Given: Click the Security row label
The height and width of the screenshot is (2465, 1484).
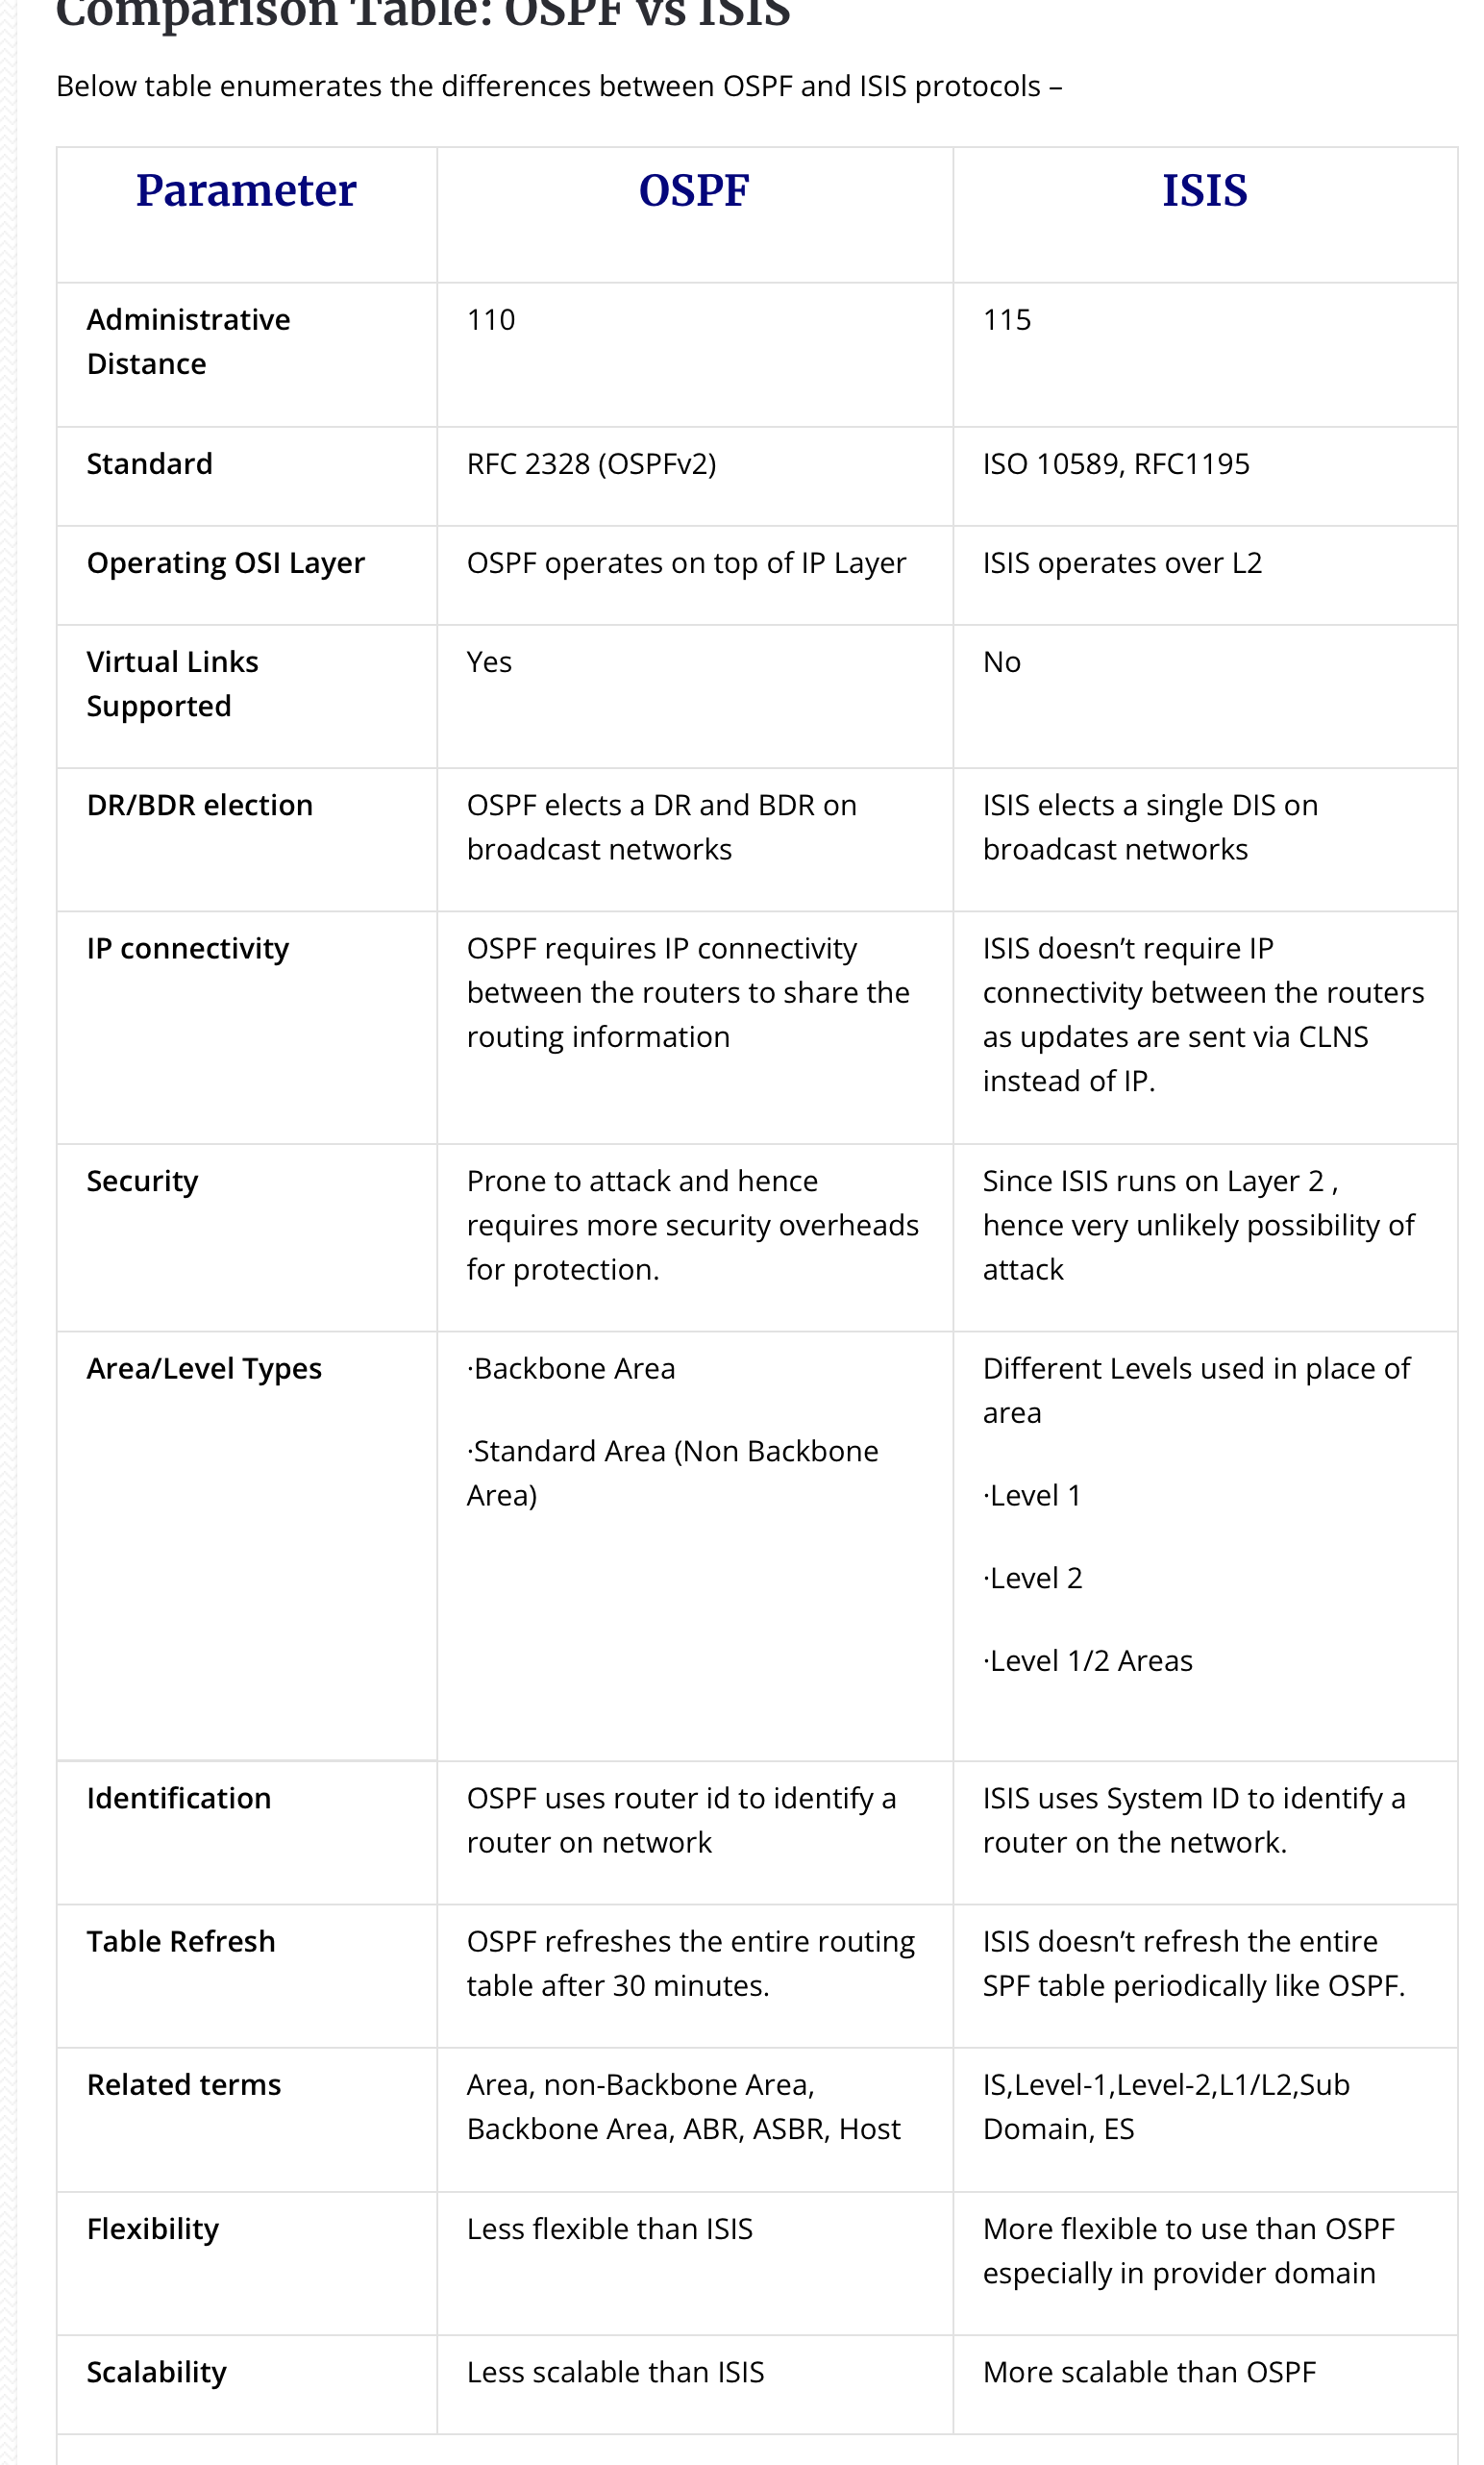Looking at the screenshot, I should [x=142, y=1181].
